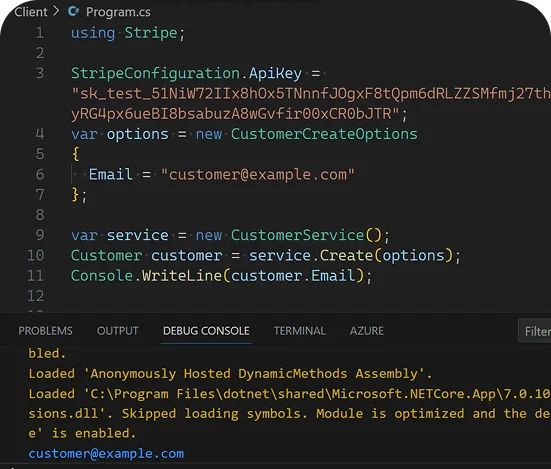The width and height of the screenshot is (551, 469).
Task: Click the Email property on line 6
Action: [110, 175]
